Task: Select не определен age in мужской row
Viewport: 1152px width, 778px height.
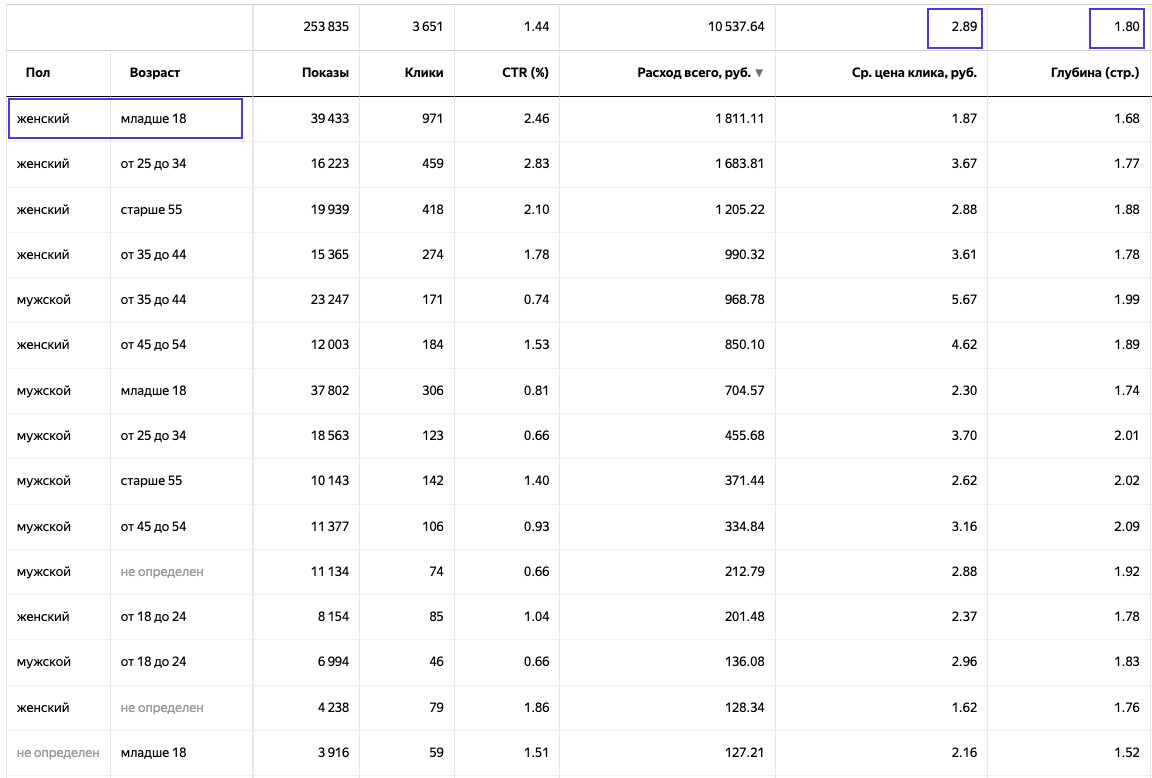Action: coord(162,572)
